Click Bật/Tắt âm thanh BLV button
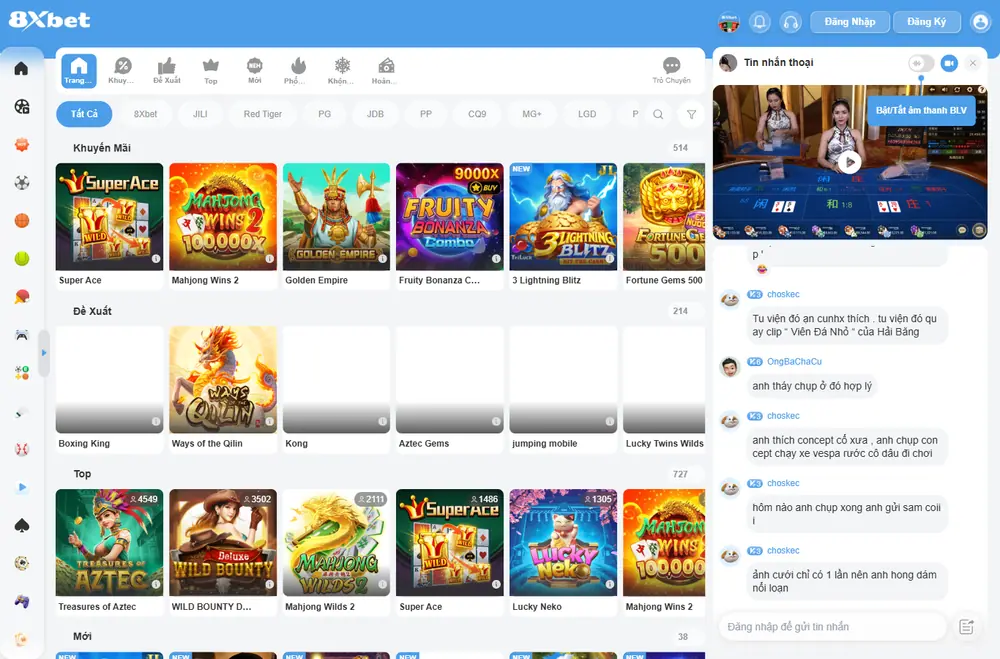1000x659 pixels. (x=921, y=110)
